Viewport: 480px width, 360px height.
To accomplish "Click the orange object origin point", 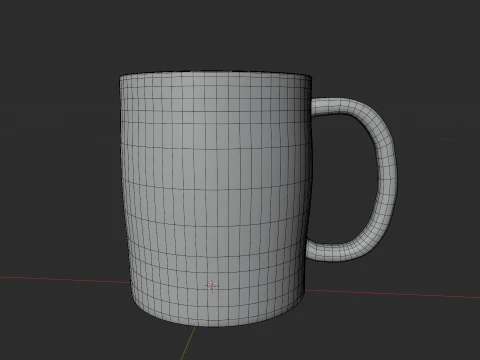I will pos(212,286).
